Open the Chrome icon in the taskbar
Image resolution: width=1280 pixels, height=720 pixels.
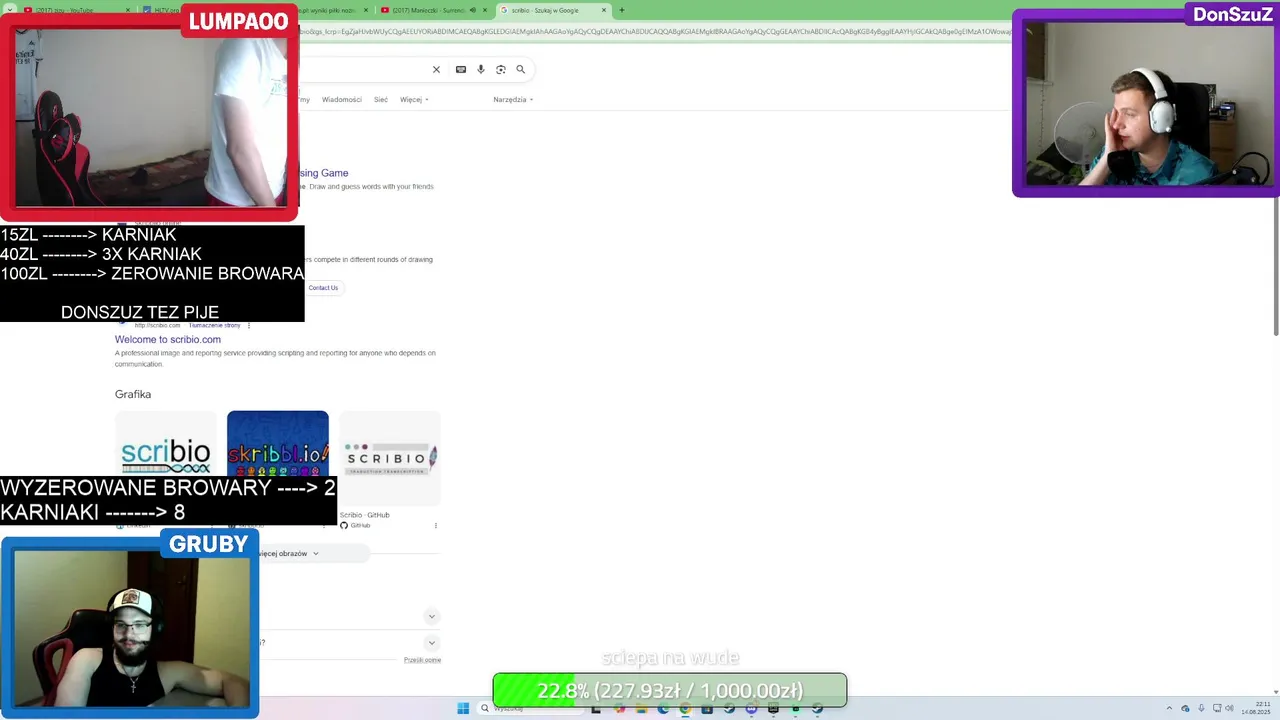685,708
